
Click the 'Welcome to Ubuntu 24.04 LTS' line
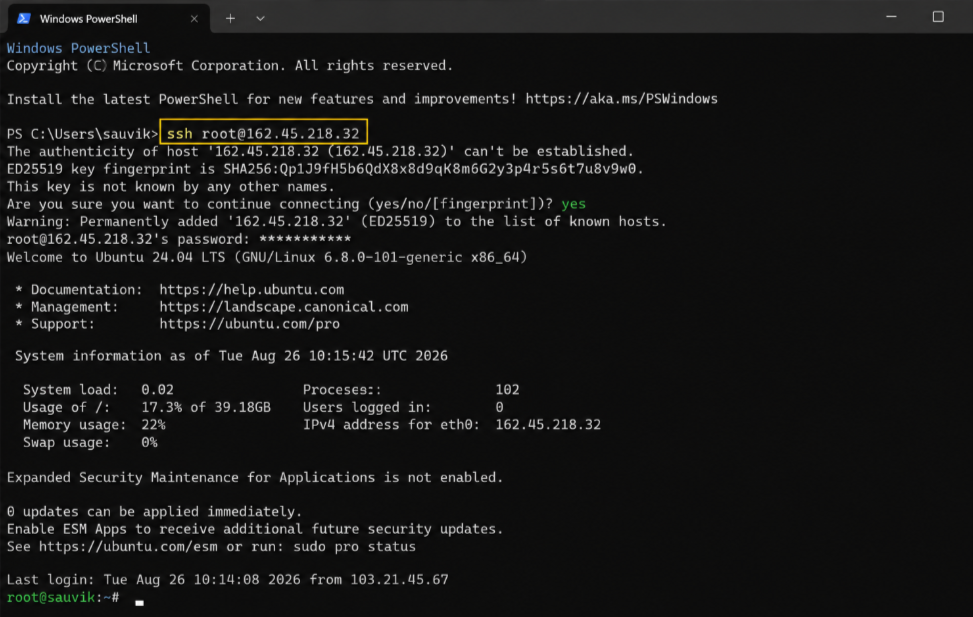[267, 257]
